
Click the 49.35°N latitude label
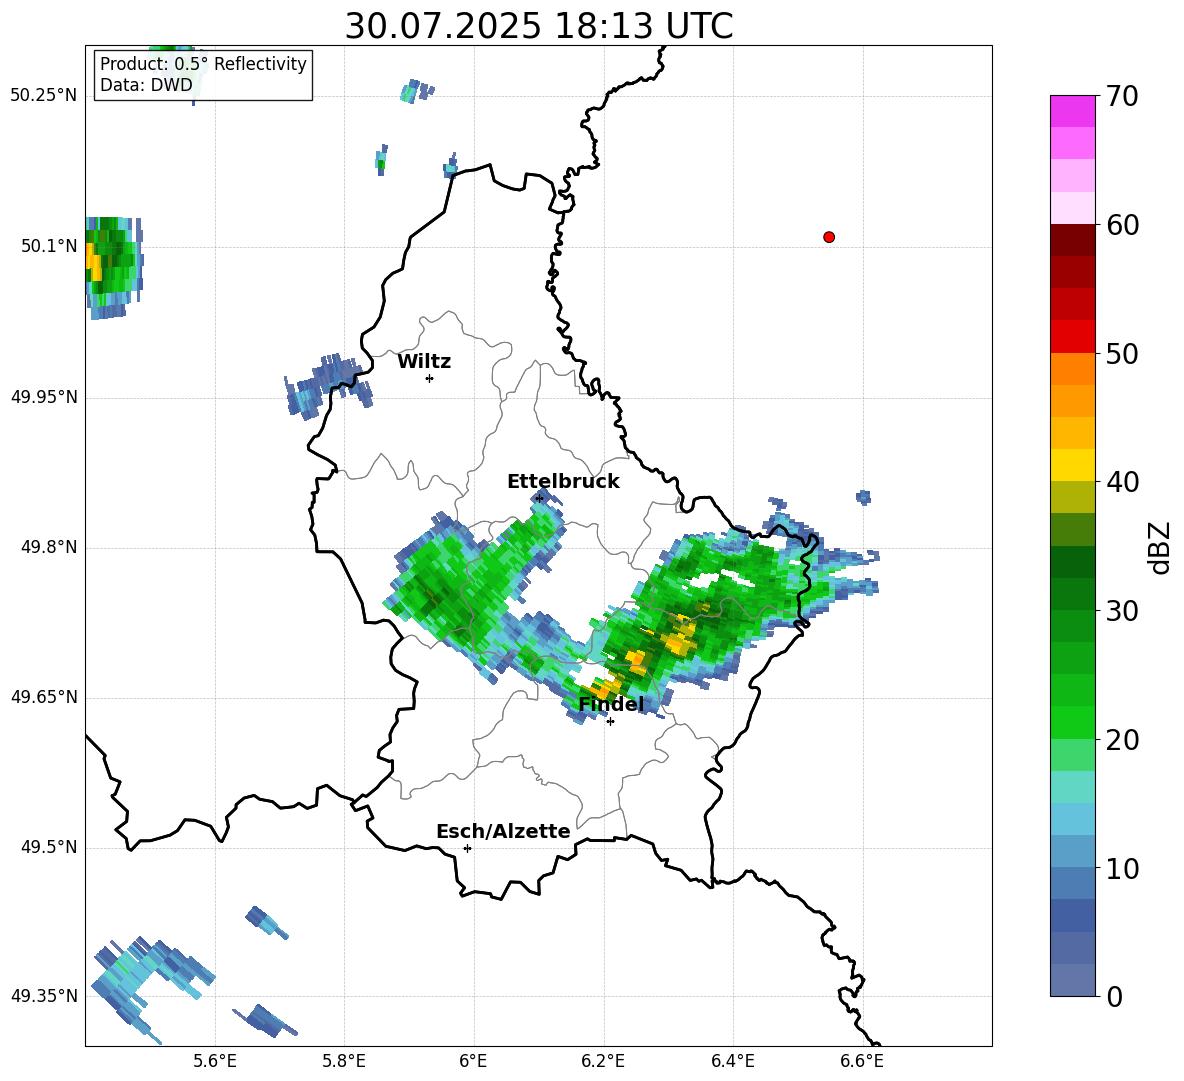click(x=44, y=996)
